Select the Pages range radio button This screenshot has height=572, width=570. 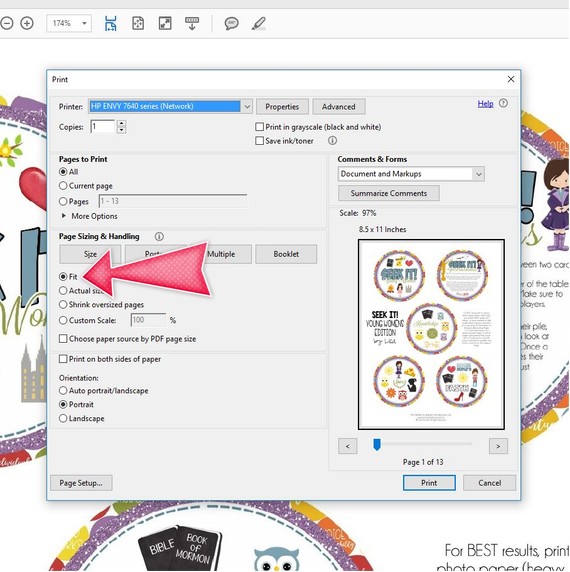pyautogui.click(x=63, y=201)
